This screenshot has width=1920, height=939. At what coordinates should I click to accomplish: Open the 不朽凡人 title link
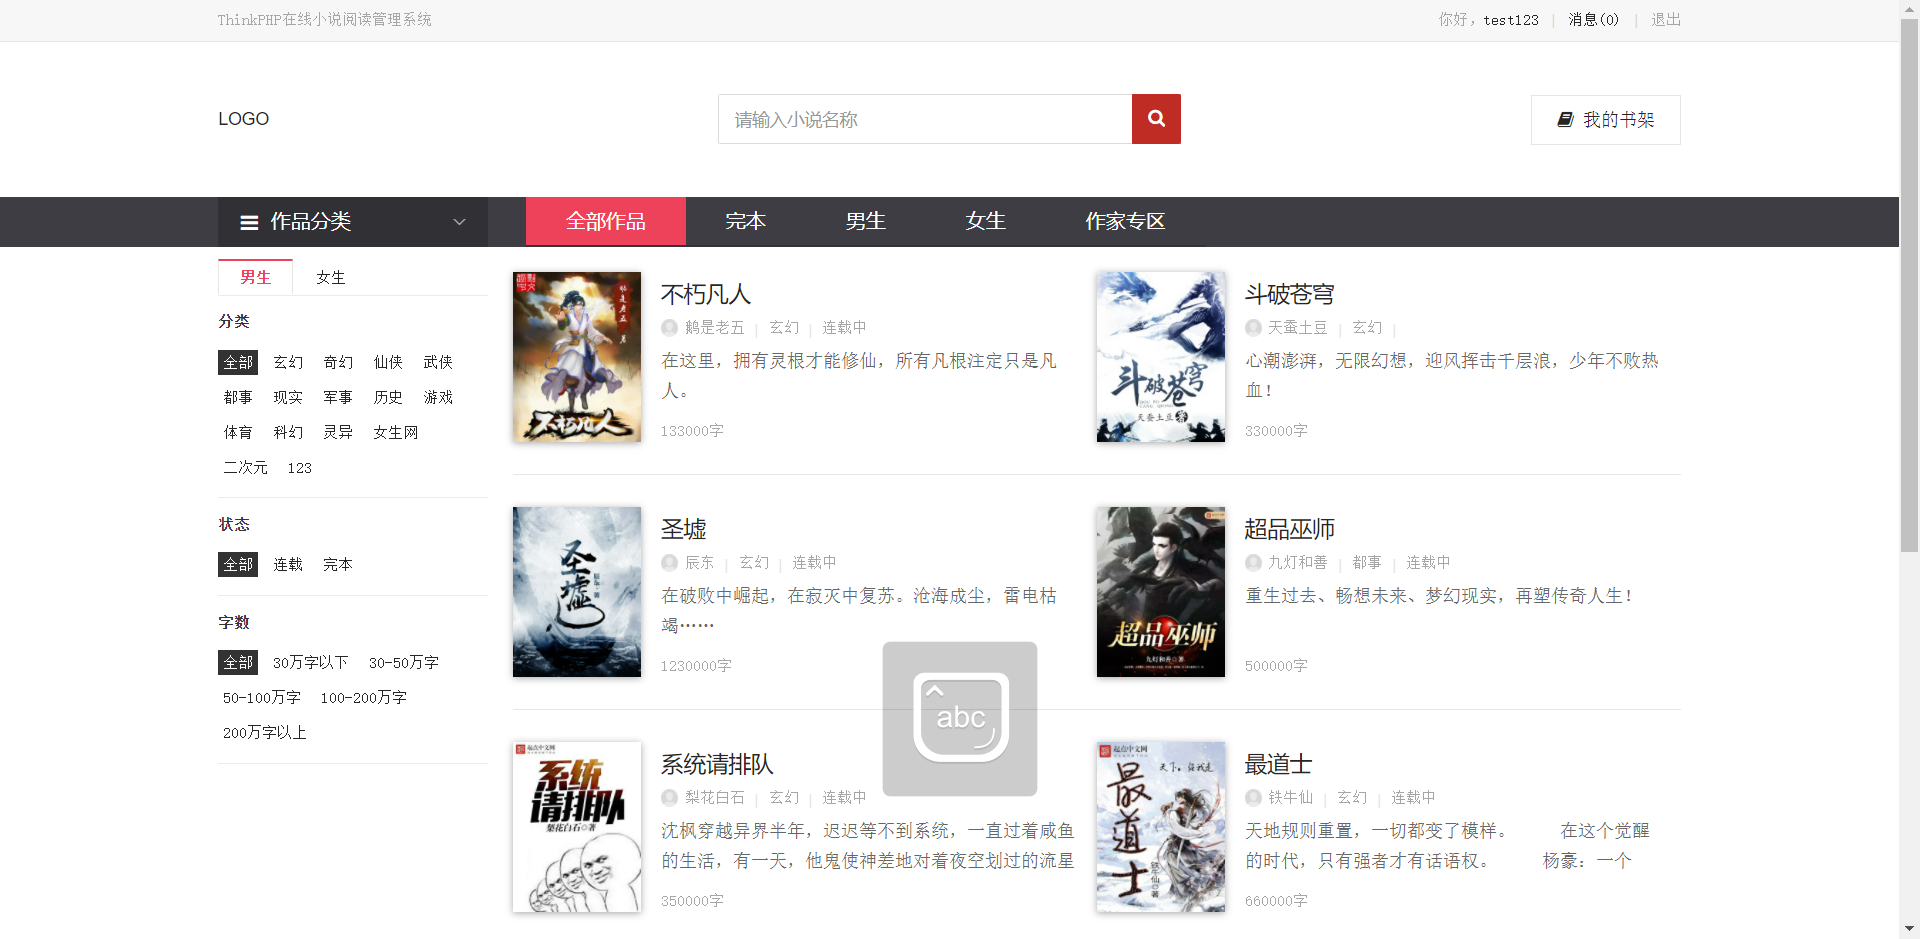click(x=706, y=294)
